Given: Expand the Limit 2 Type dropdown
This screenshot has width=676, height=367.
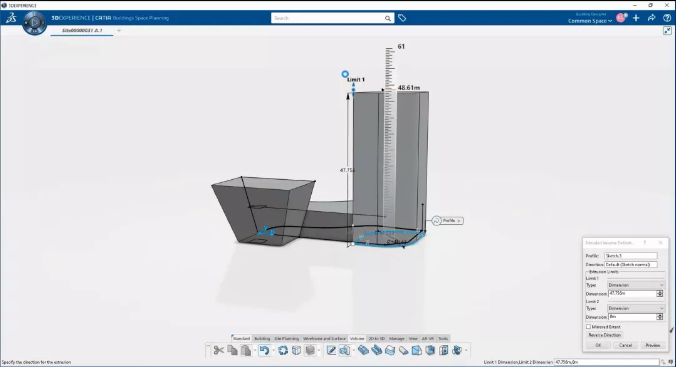Looking at the screenshot, I should 636,308.
